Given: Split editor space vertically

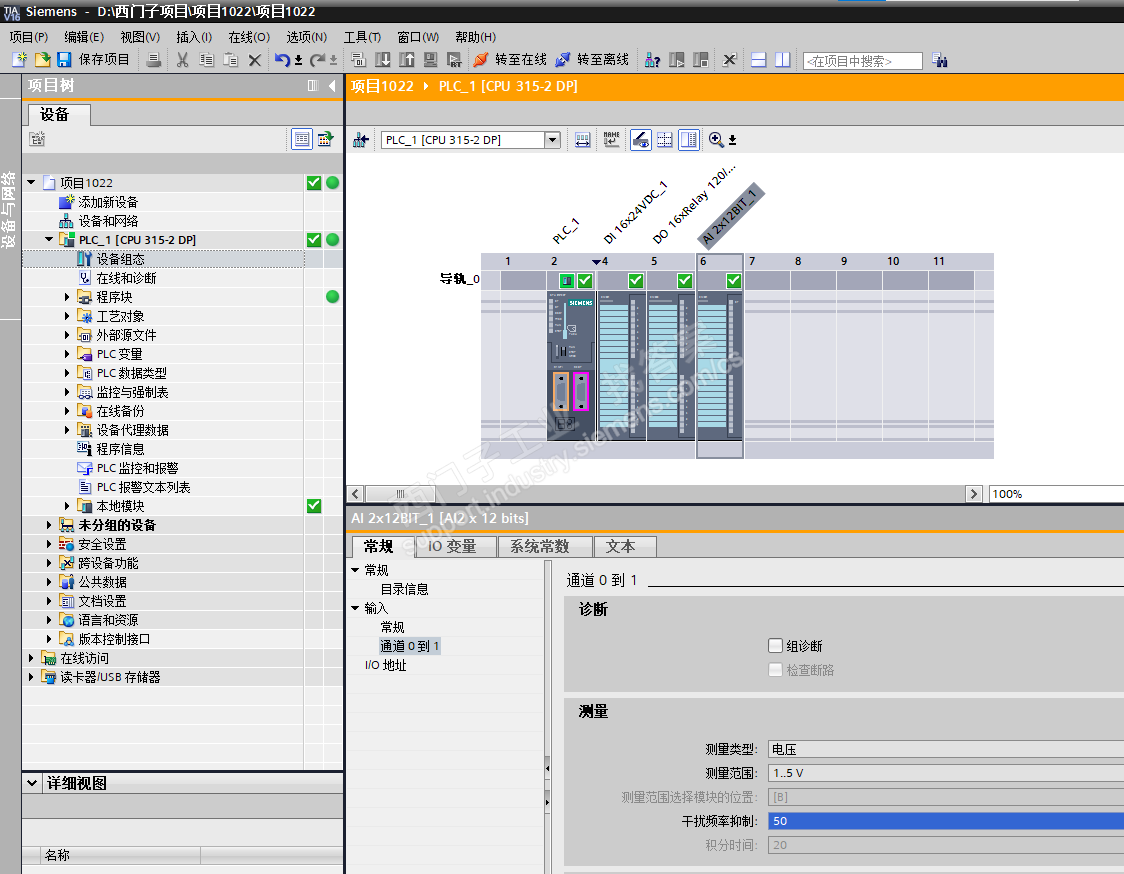Looking at the screenshot, I should click(782, 60).
